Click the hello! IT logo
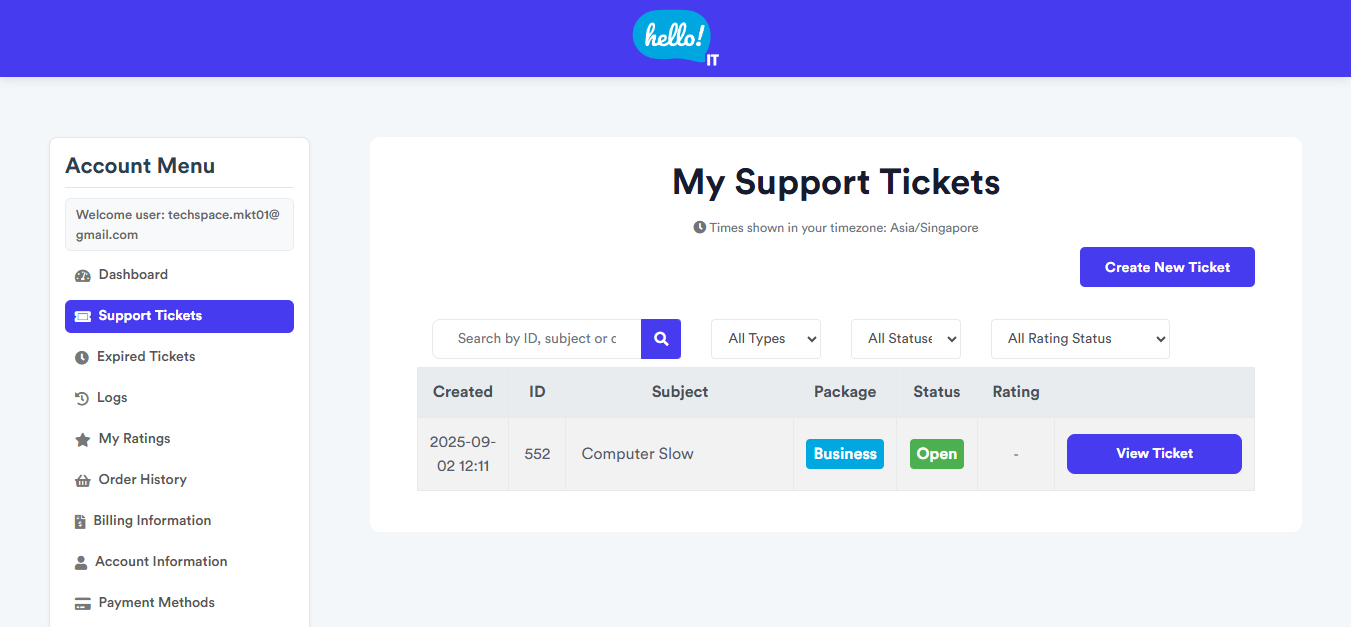The width and height of the screenshot is (1351, 627). pyautogui.click(x=676, y=38)
